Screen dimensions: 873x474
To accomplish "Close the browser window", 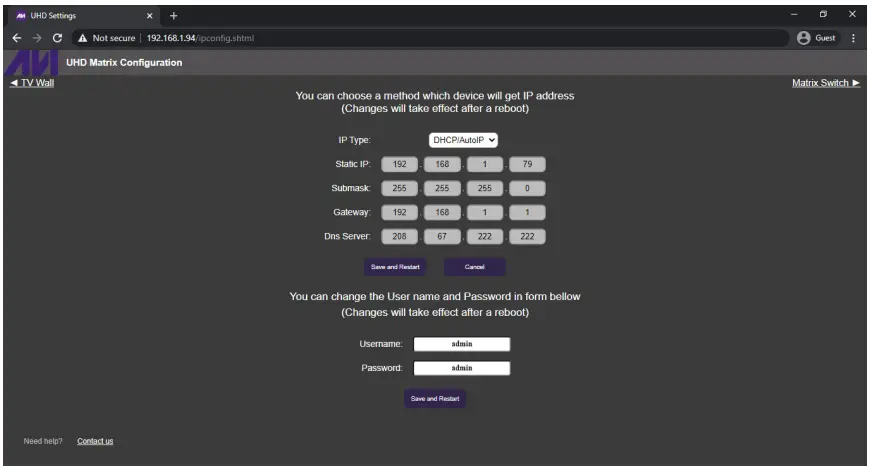I will (x=852, y=14).
